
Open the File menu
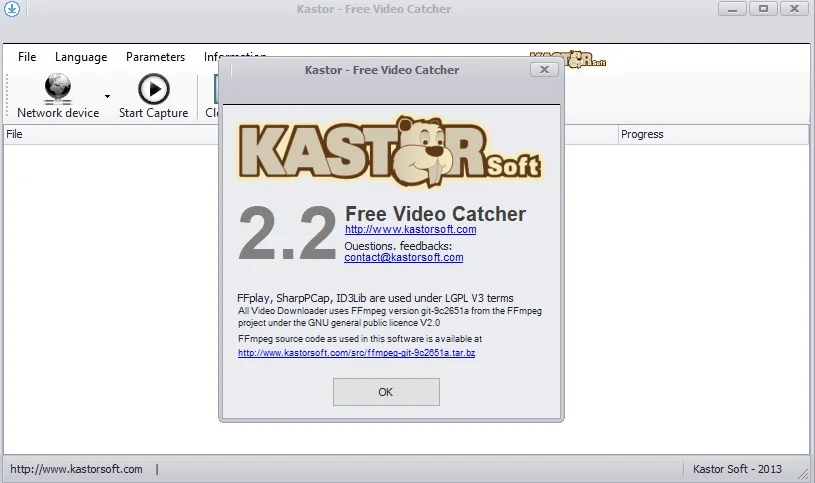[27, 57]
